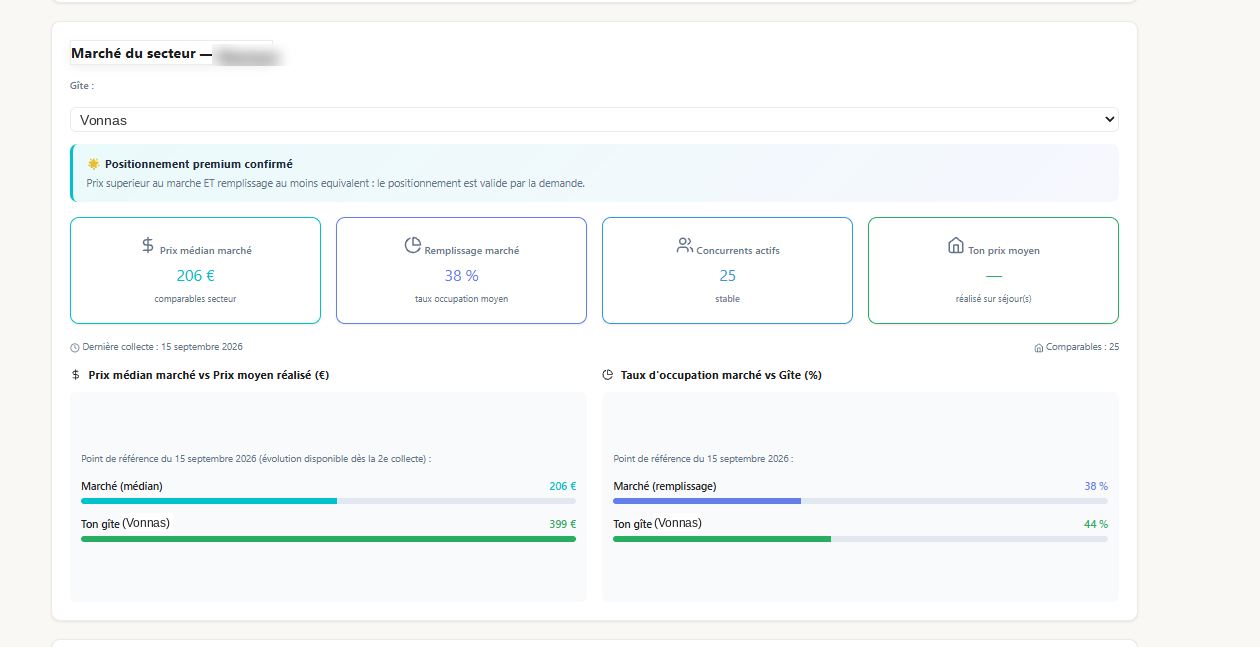
Task: Click the "taux occupation moyen" caption
Action: tap(462, 299)
